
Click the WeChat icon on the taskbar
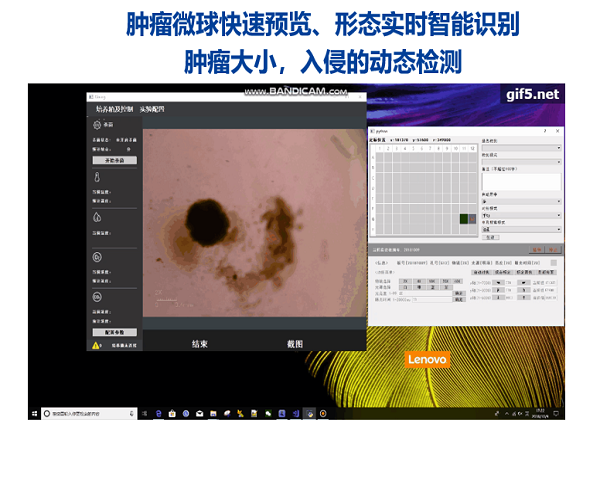268,413
